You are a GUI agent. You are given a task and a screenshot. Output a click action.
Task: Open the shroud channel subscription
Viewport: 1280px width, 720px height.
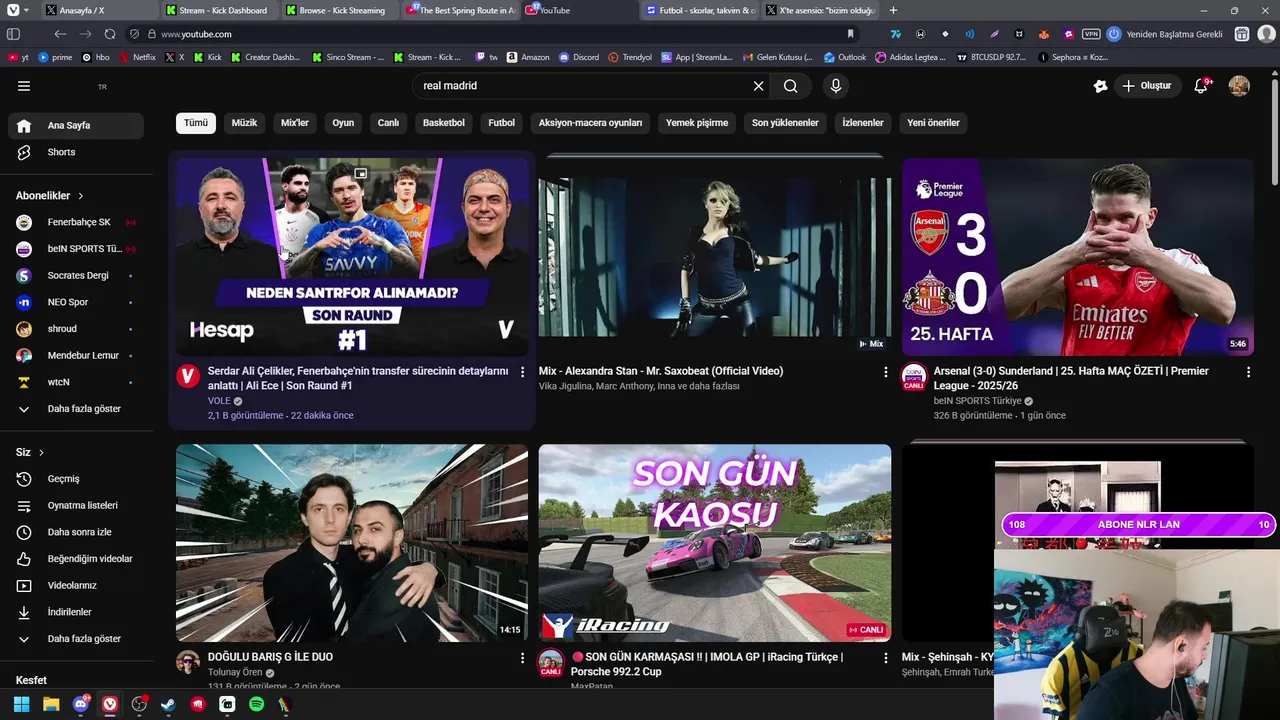pyautogui.click(x=76, y=329)
